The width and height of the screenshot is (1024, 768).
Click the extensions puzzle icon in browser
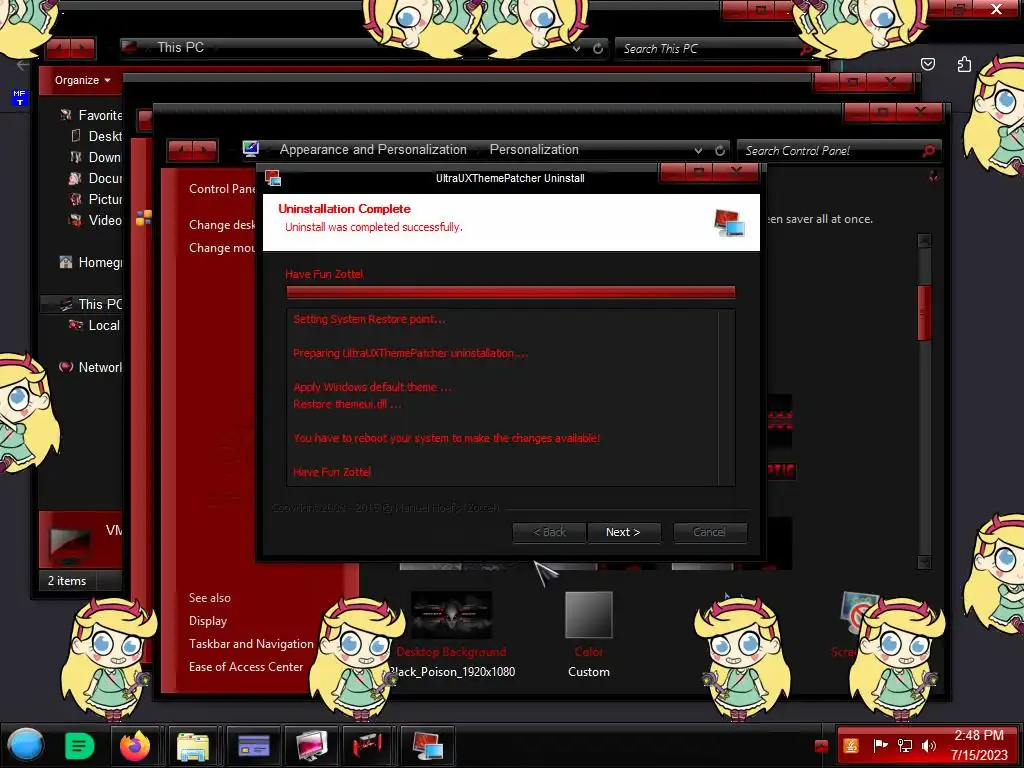pos(964,64)
